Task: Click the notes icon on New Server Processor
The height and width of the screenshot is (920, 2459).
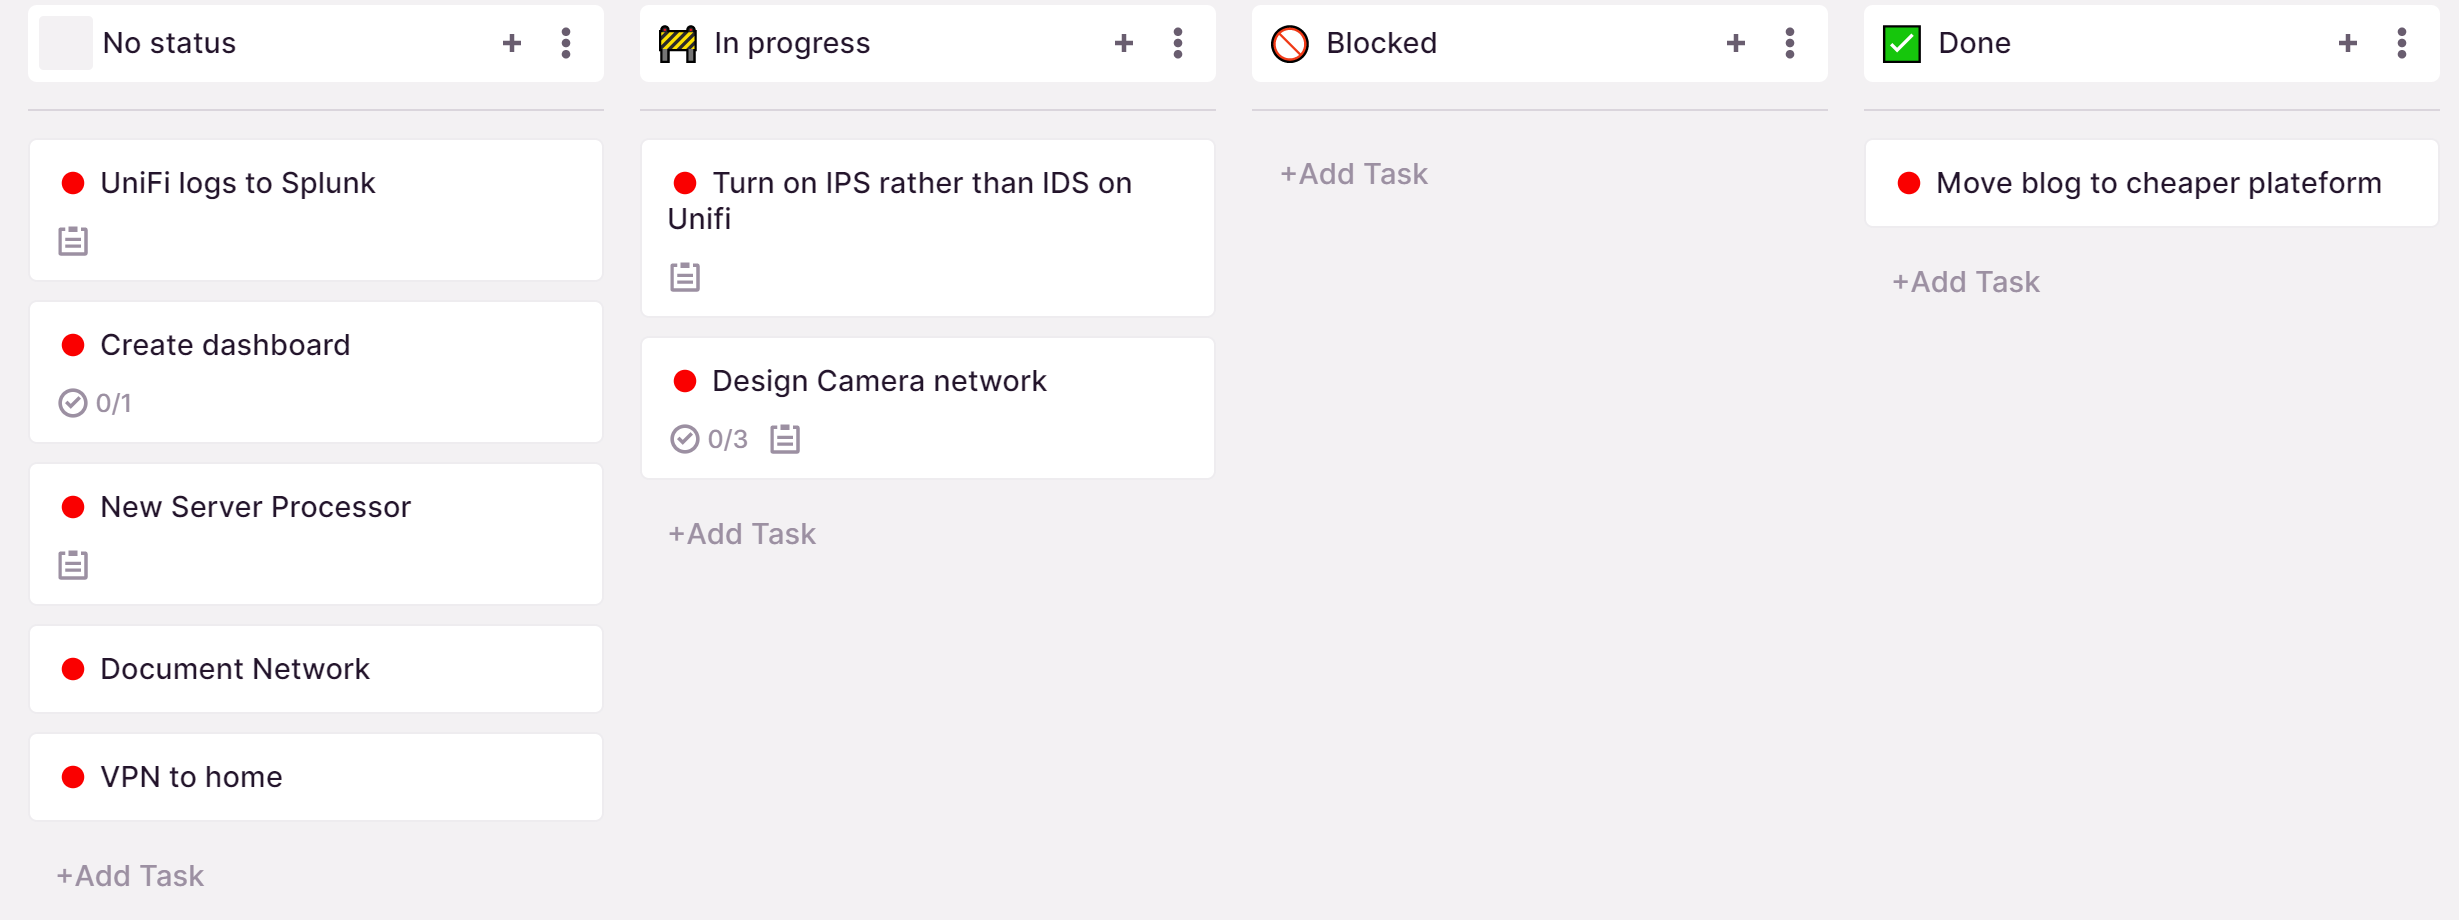Action: point(73,565)
